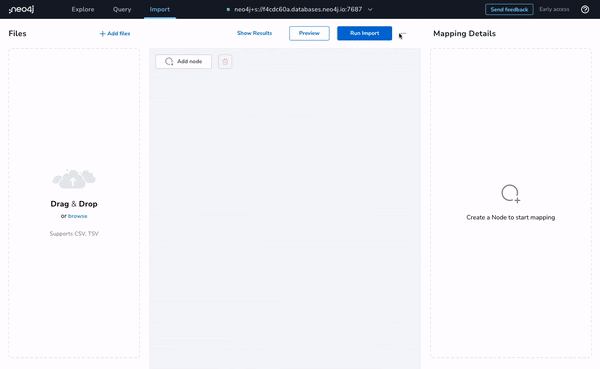
Task: Click the 'Supports CSV, TSV' text
Action: [74, 233]
